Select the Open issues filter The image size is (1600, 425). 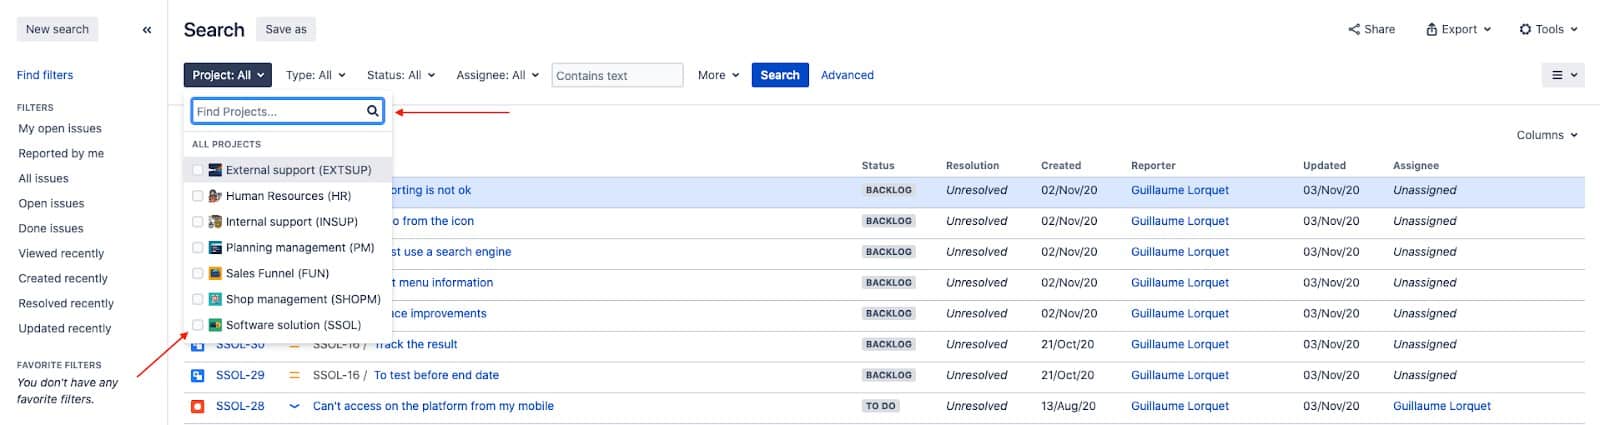[x=51, y=203]
